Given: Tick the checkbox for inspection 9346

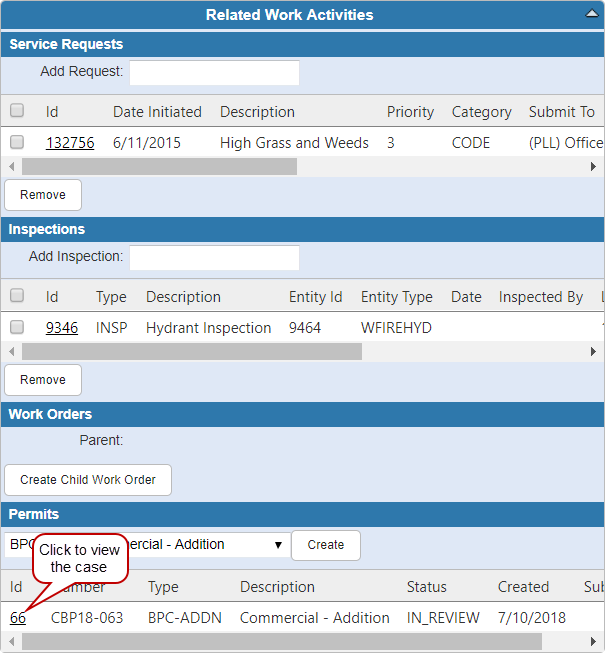Looking at the screenshot, I should pyautogui.click(x=17, y=328).
